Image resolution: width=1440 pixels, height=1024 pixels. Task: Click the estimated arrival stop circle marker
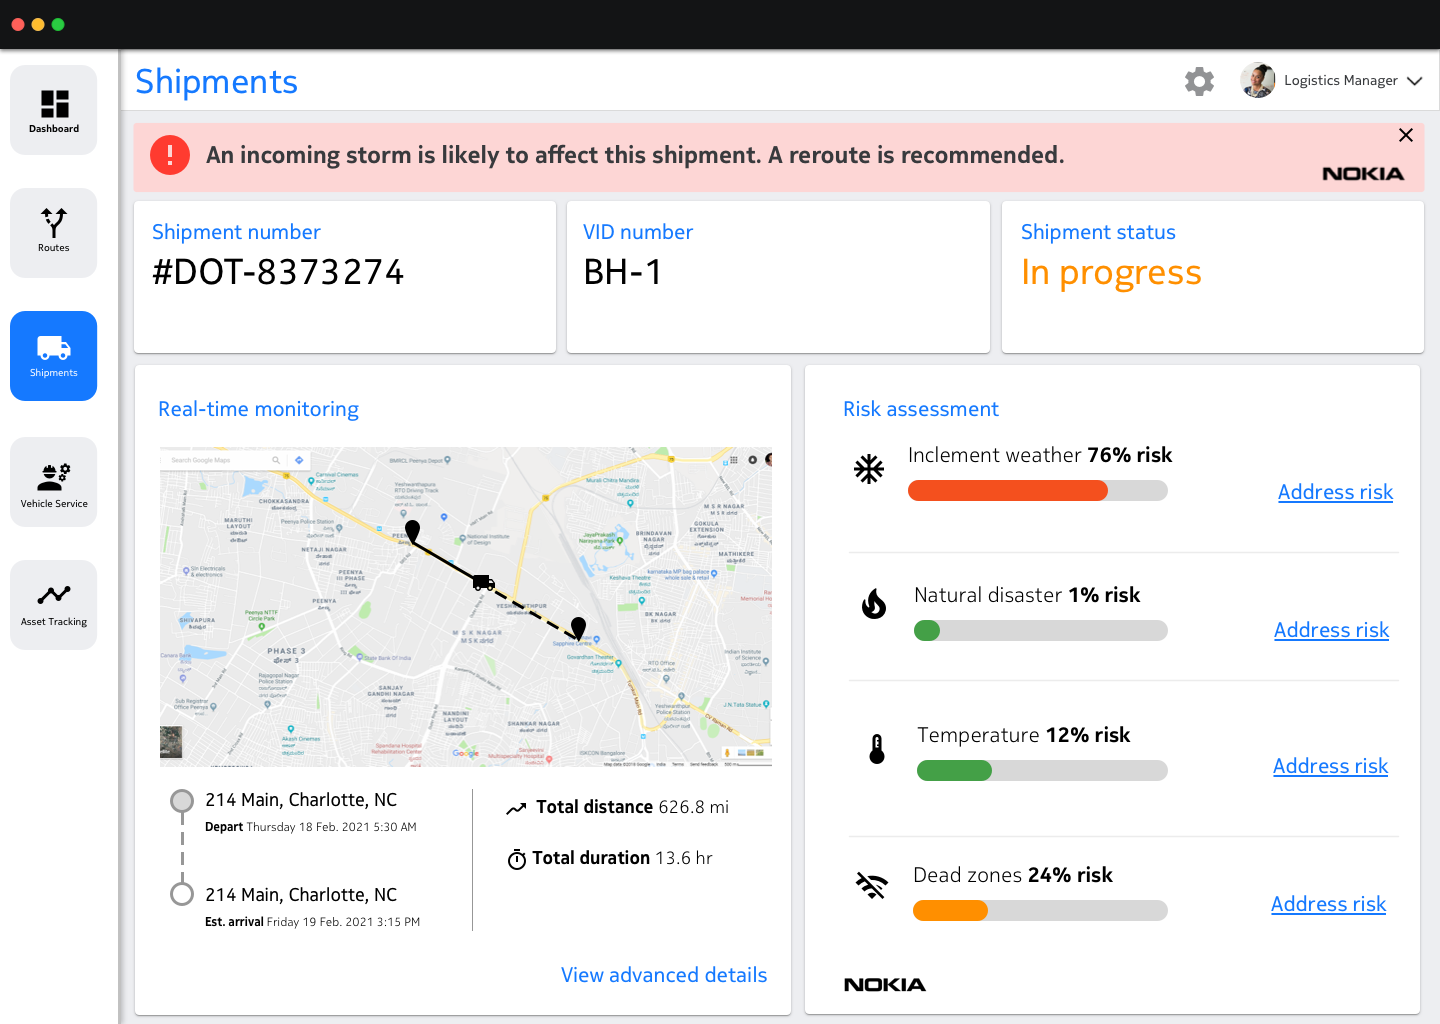tap(182, 894)
